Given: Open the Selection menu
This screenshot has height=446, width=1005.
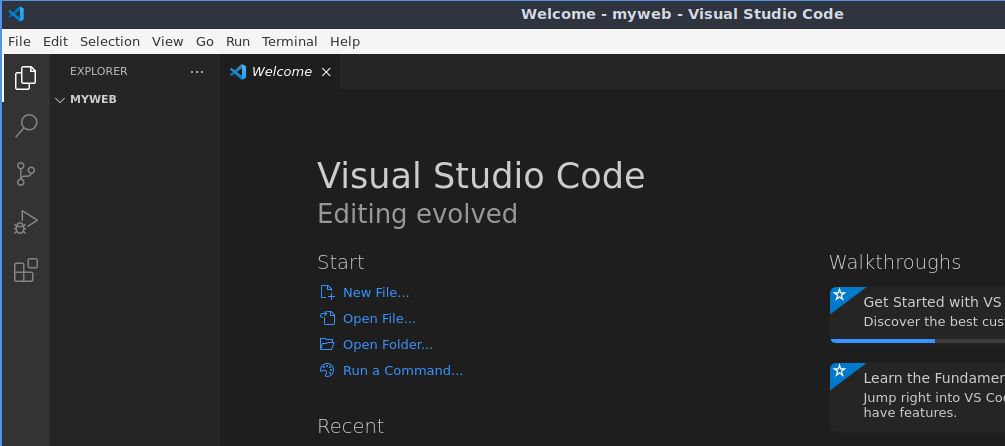Looking at the screenshot, I should click(x=110, y=42).
